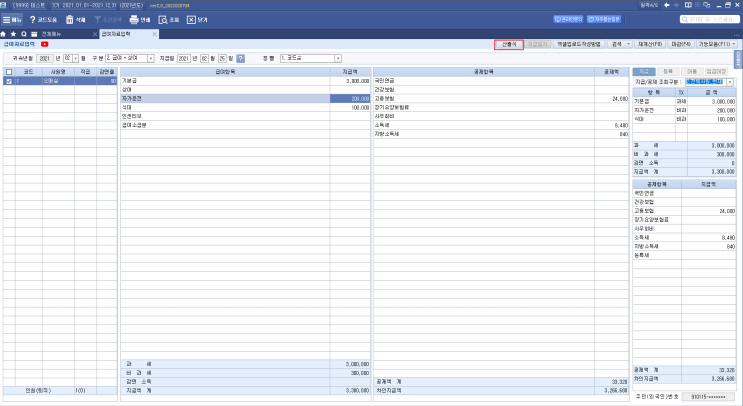This screenshot has height=406, width=743.
Task: Select the 연장수당 row in 급여항목
Action: (x=245, y=116)
